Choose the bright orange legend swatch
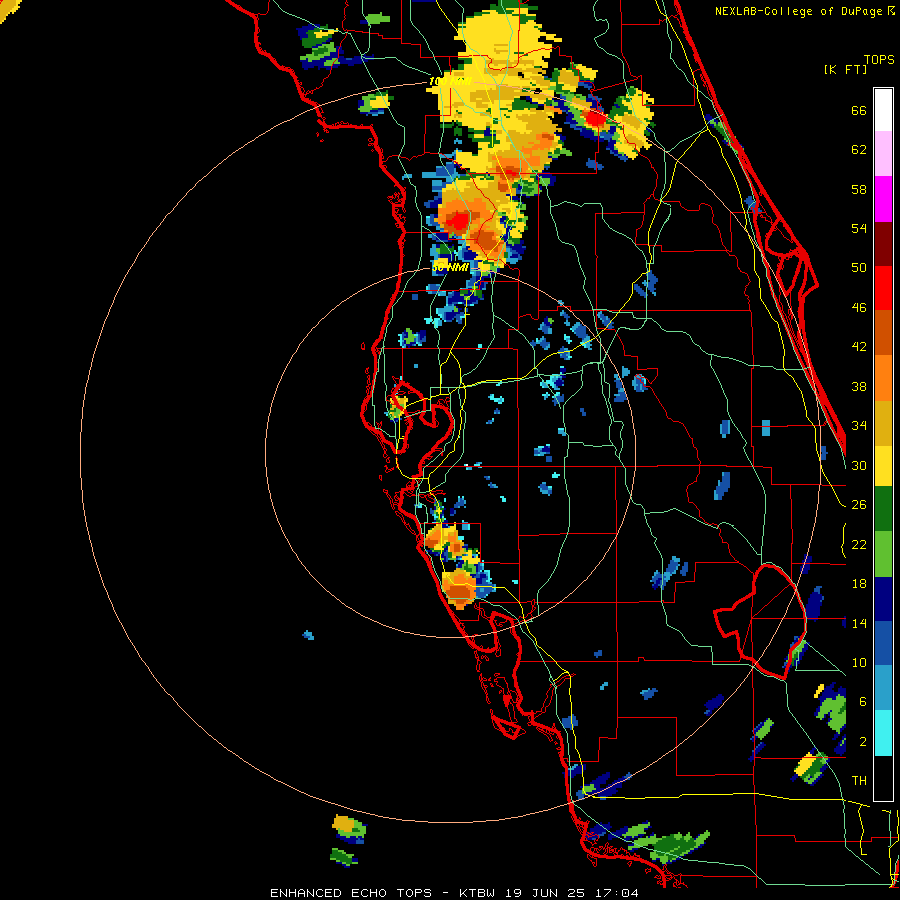The image size is (900, 900). pyautogui.click(x=883, y=378)
